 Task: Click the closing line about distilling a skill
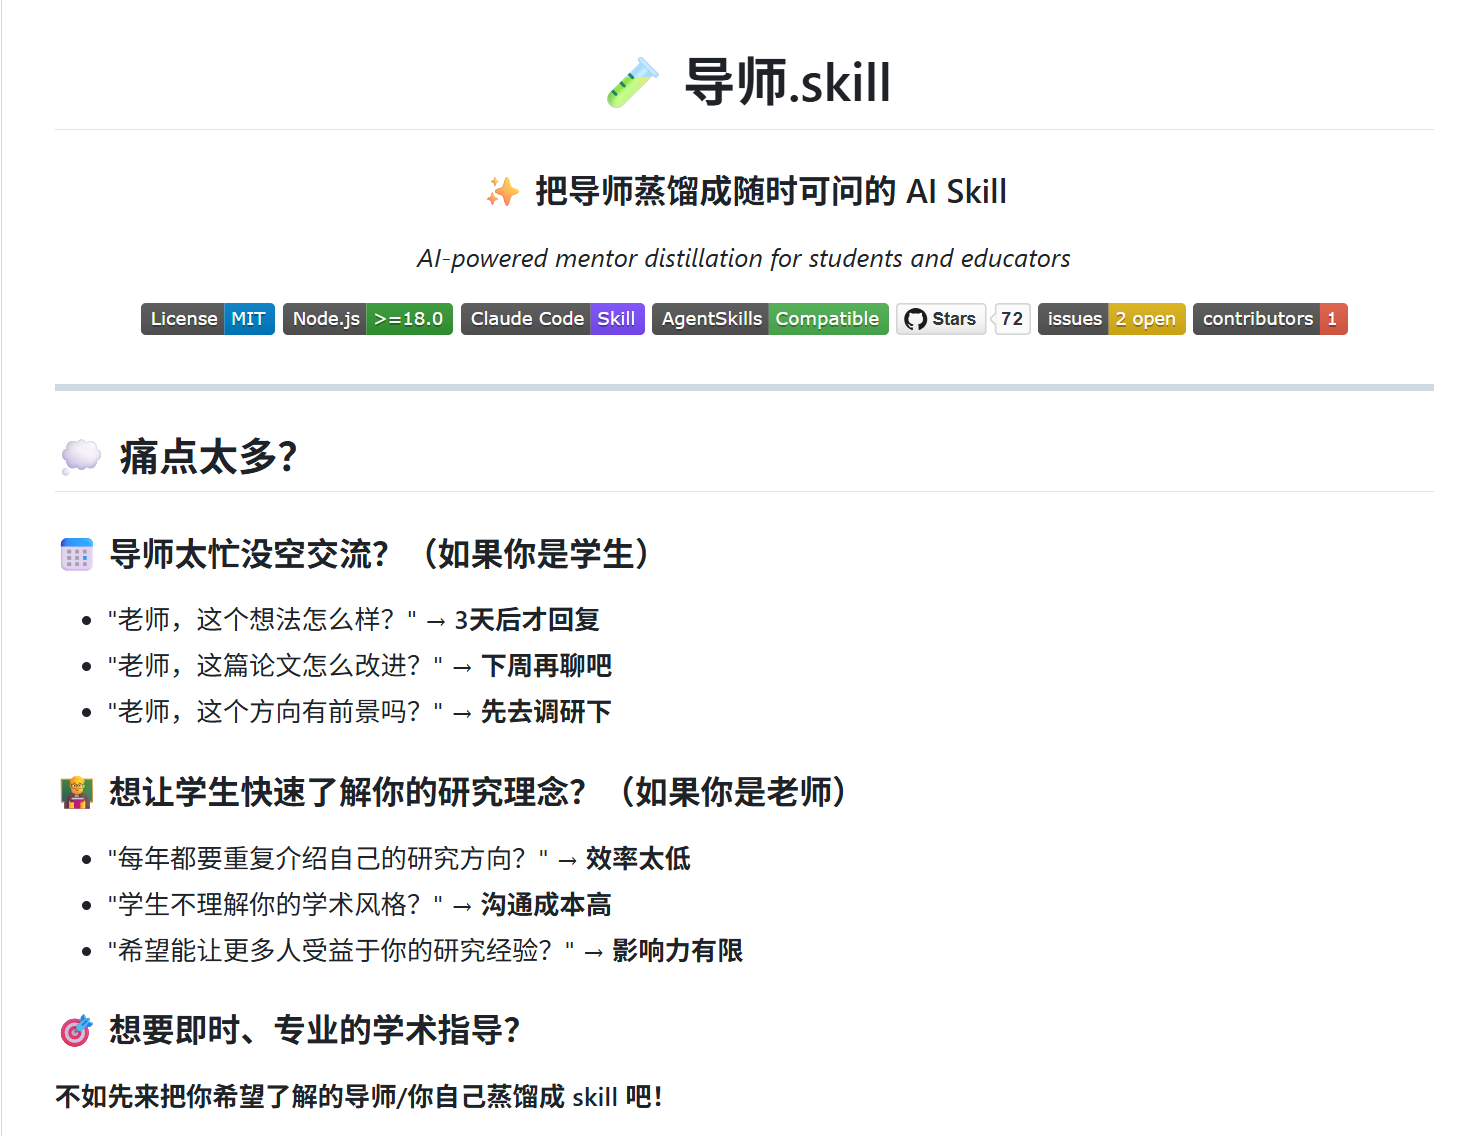coord(358,1097)
